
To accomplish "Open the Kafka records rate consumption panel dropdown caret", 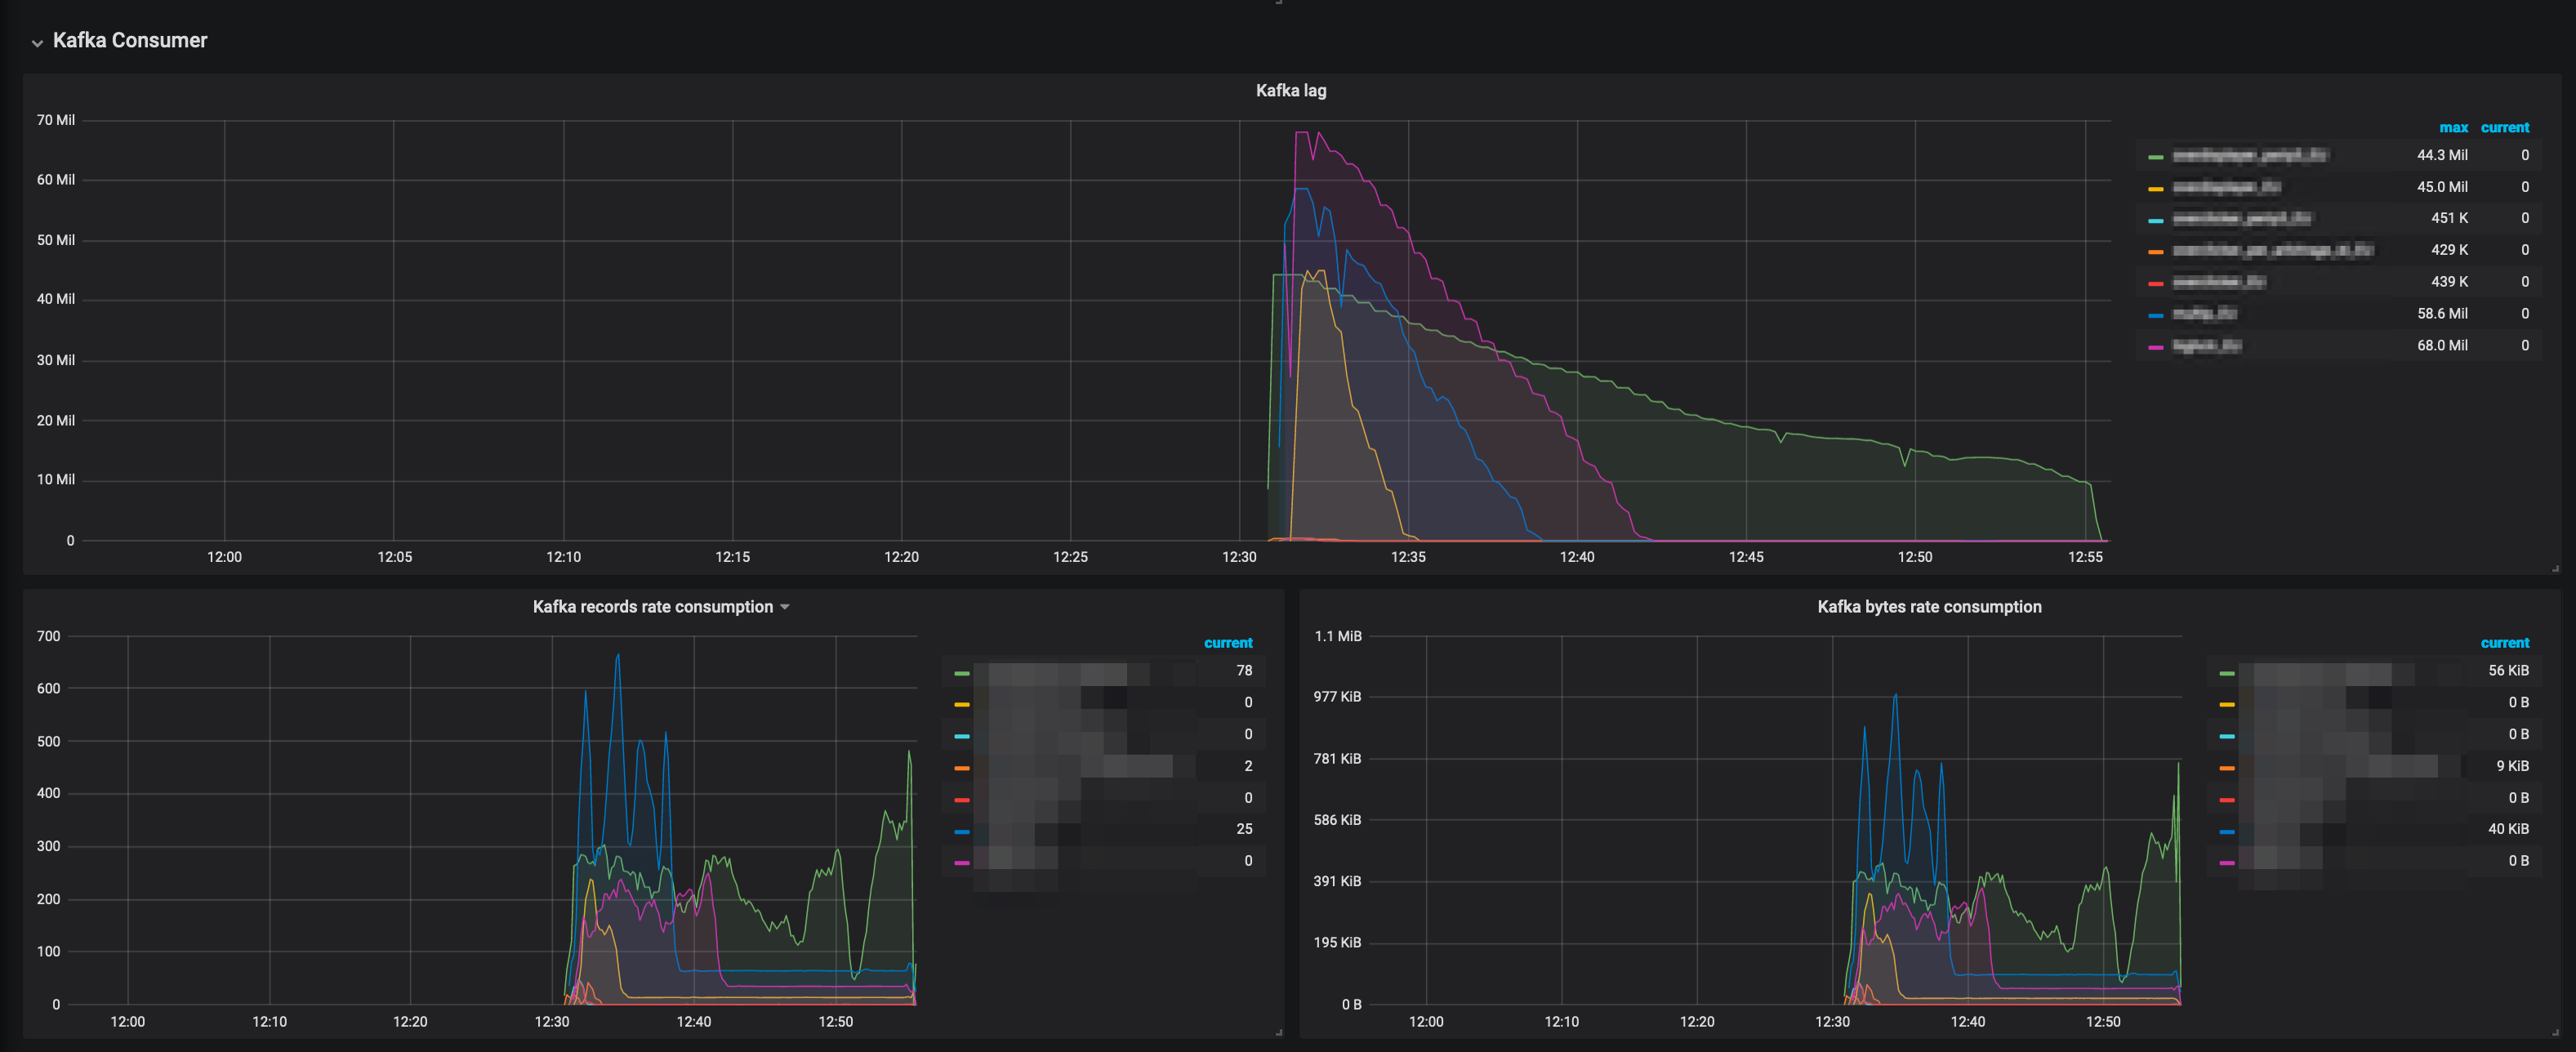I will click(785, 607).
